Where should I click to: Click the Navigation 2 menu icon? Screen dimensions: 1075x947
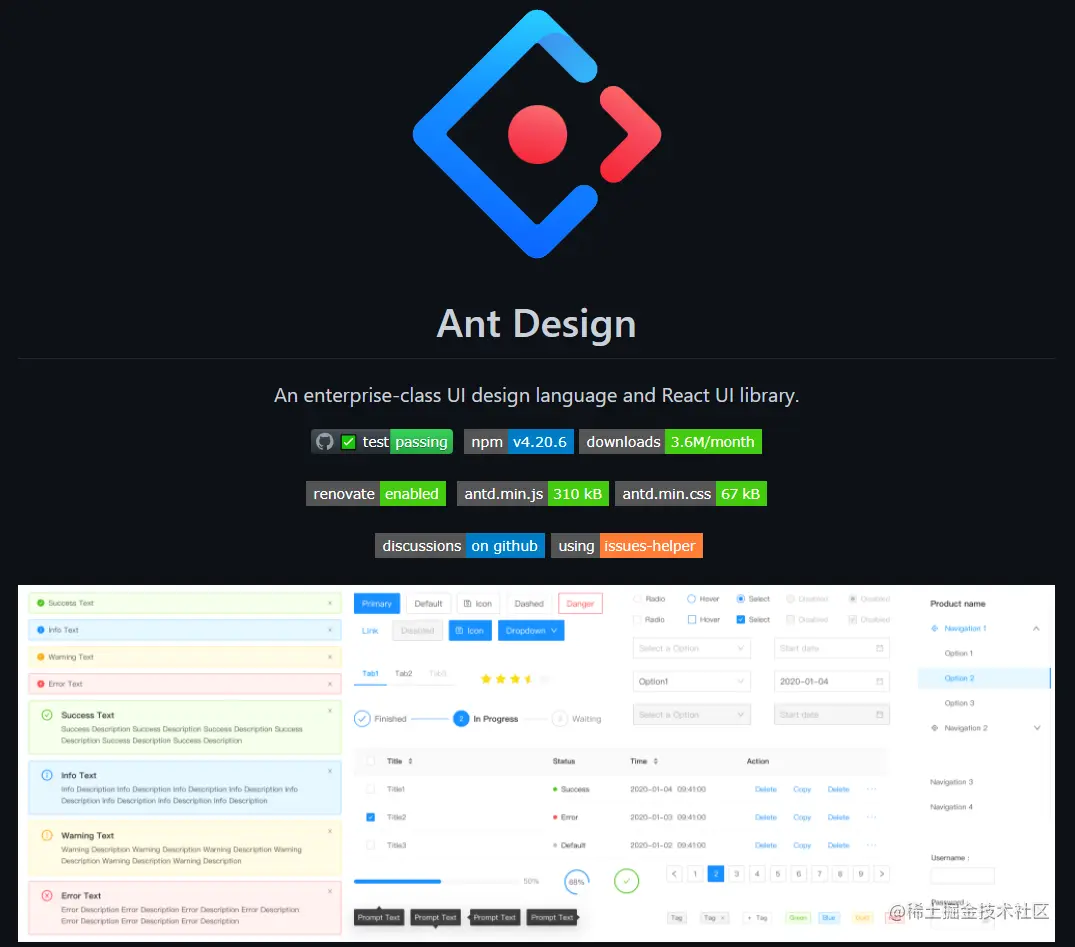[934, 728]
